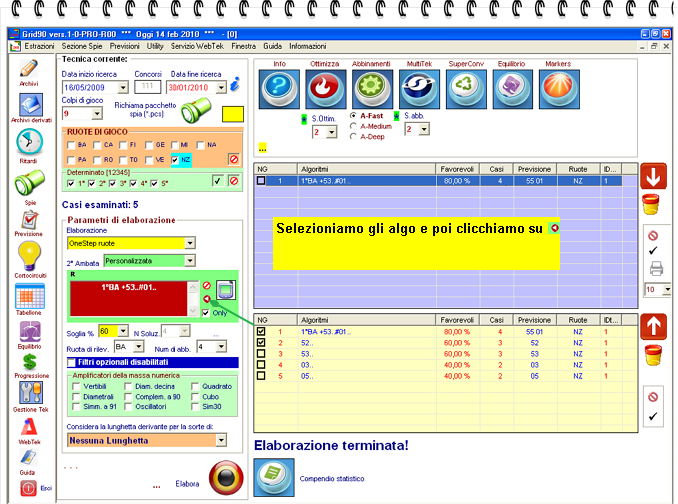Click the Concorsi input field
This screenshot has width=678, height=504.
[147, 88]
